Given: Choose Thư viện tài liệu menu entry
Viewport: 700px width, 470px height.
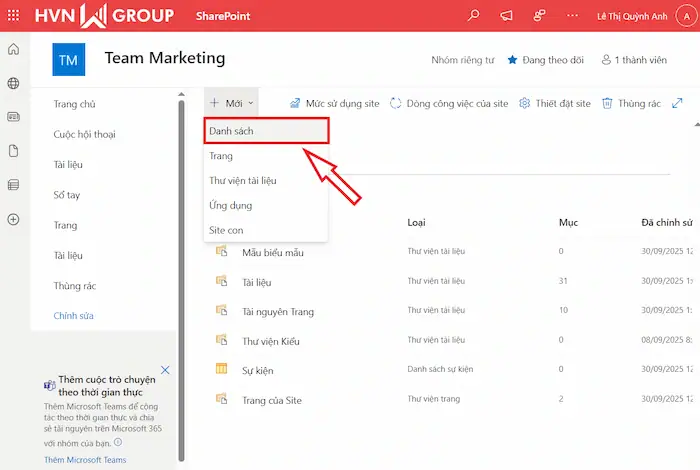Looking at the screenshot, I should coord(242,181).
